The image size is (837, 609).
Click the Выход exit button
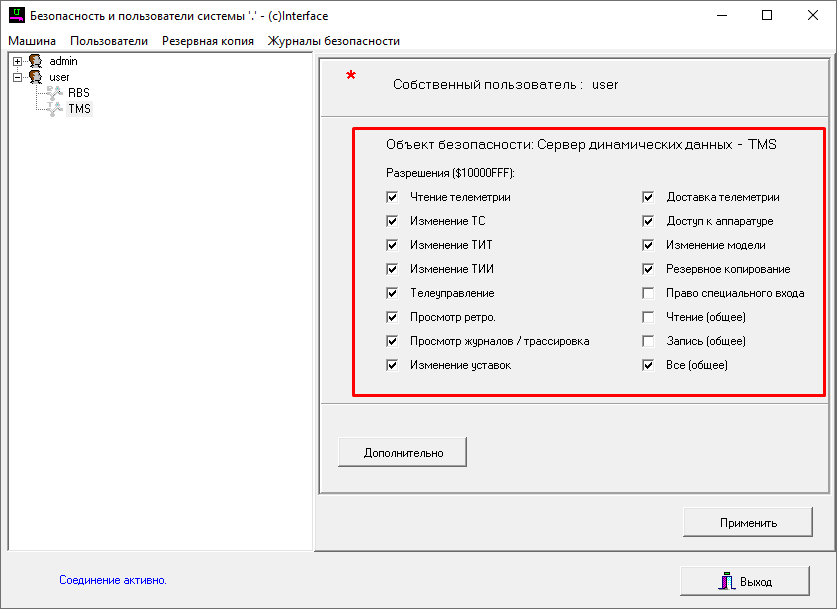744,581
